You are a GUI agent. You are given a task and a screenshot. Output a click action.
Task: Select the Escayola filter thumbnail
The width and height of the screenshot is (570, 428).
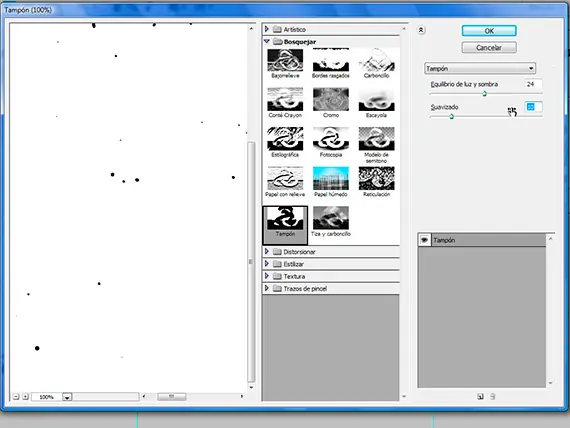(x=376, y=100)
